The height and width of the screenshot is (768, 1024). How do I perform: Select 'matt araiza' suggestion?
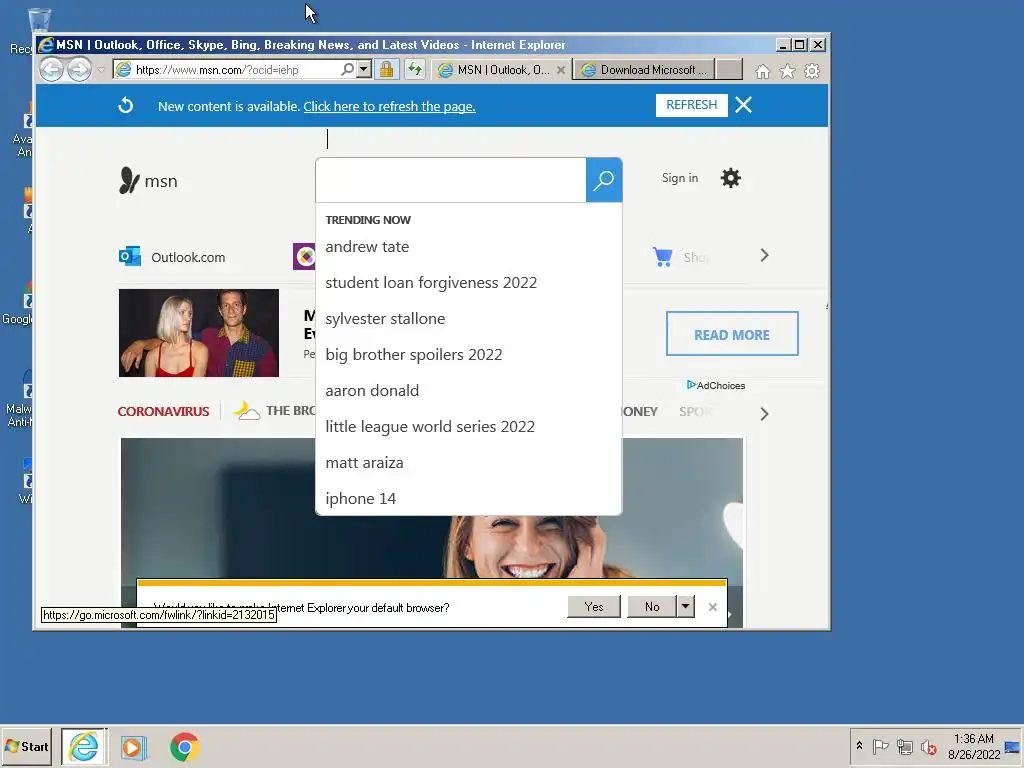[364, 462]
